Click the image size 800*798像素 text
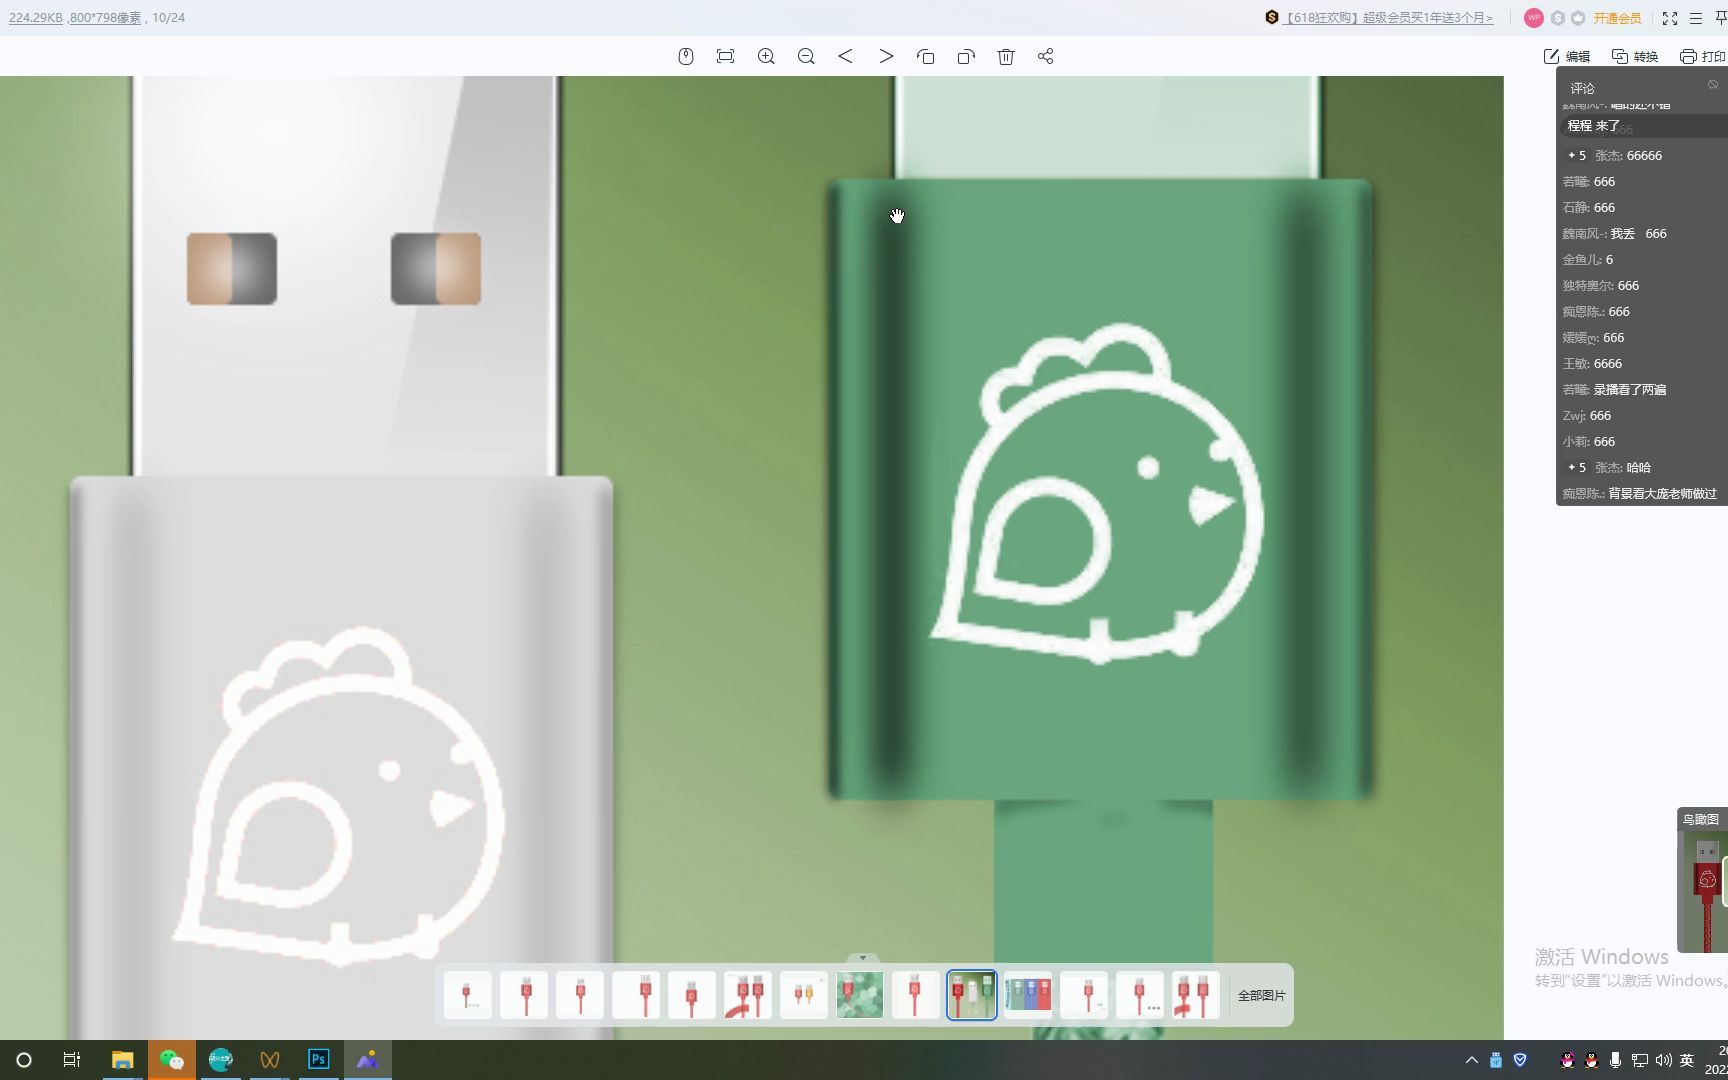The width and height of the screenshot is (1728, 1080). (x=105, y=18)
